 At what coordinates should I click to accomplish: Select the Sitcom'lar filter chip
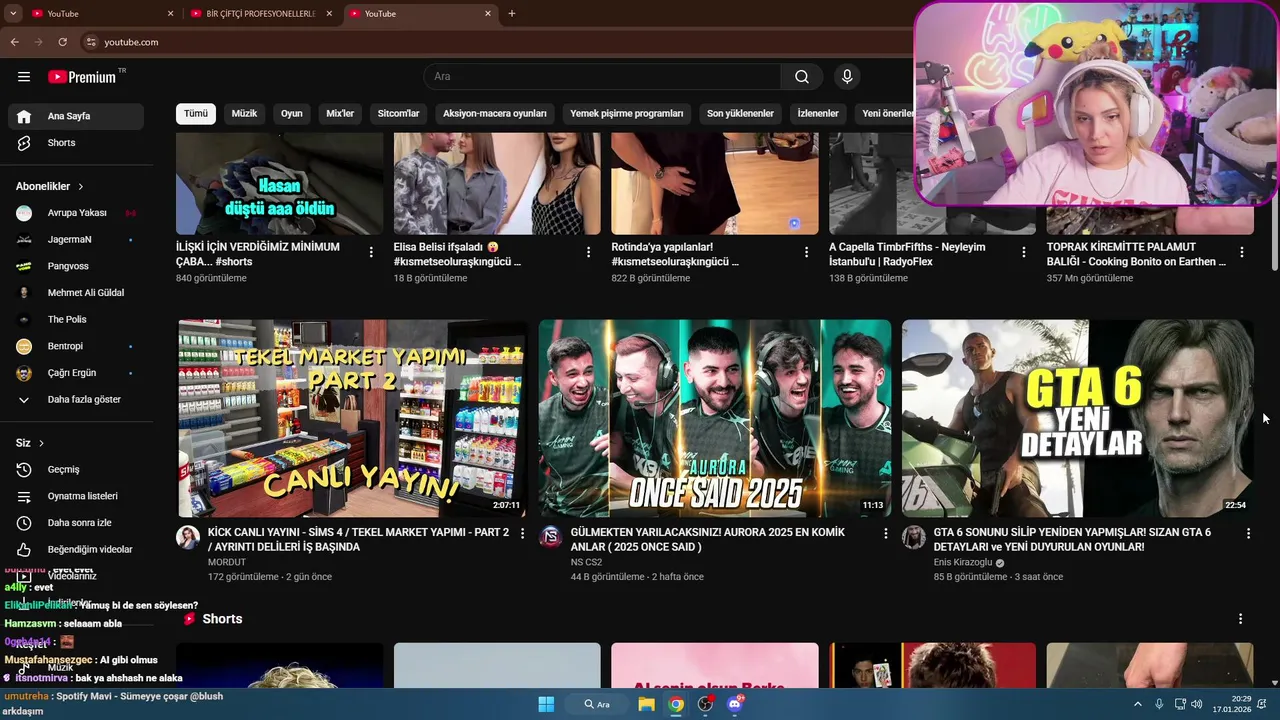tap(398, 114)
